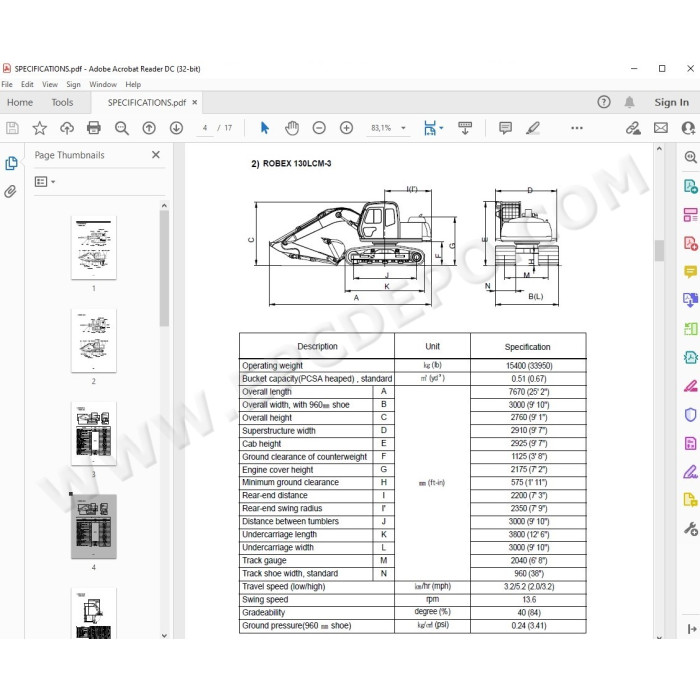Open the notifications bell
The image size is (700, 700).
(629, 102)
